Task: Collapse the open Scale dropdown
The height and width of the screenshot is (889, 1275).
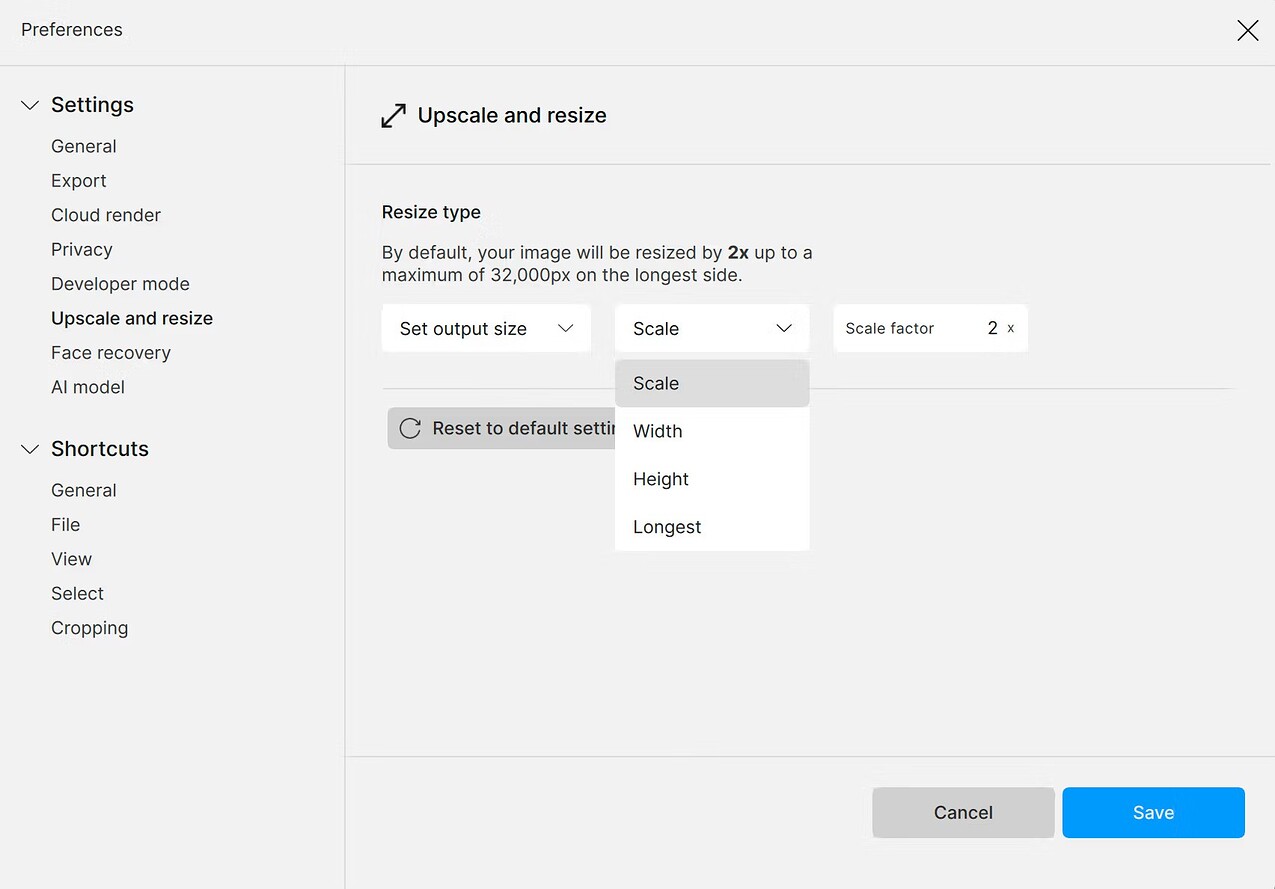Action: [x=712, y=328]
